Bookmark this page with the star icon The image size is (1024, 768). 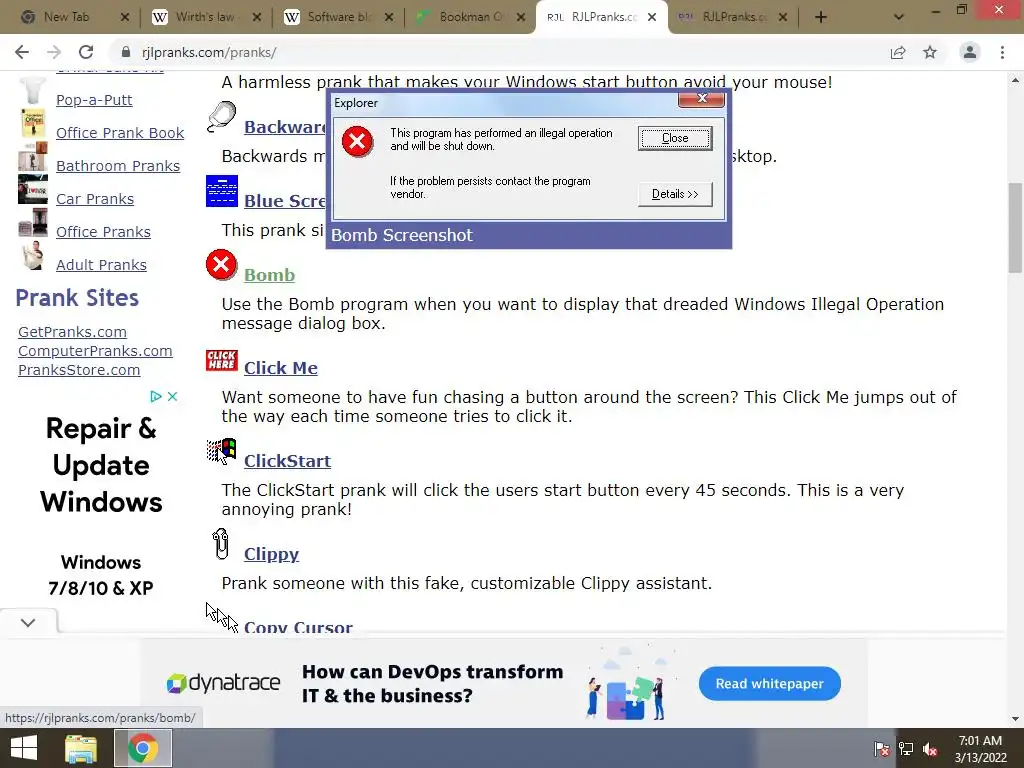click(930, 52)
